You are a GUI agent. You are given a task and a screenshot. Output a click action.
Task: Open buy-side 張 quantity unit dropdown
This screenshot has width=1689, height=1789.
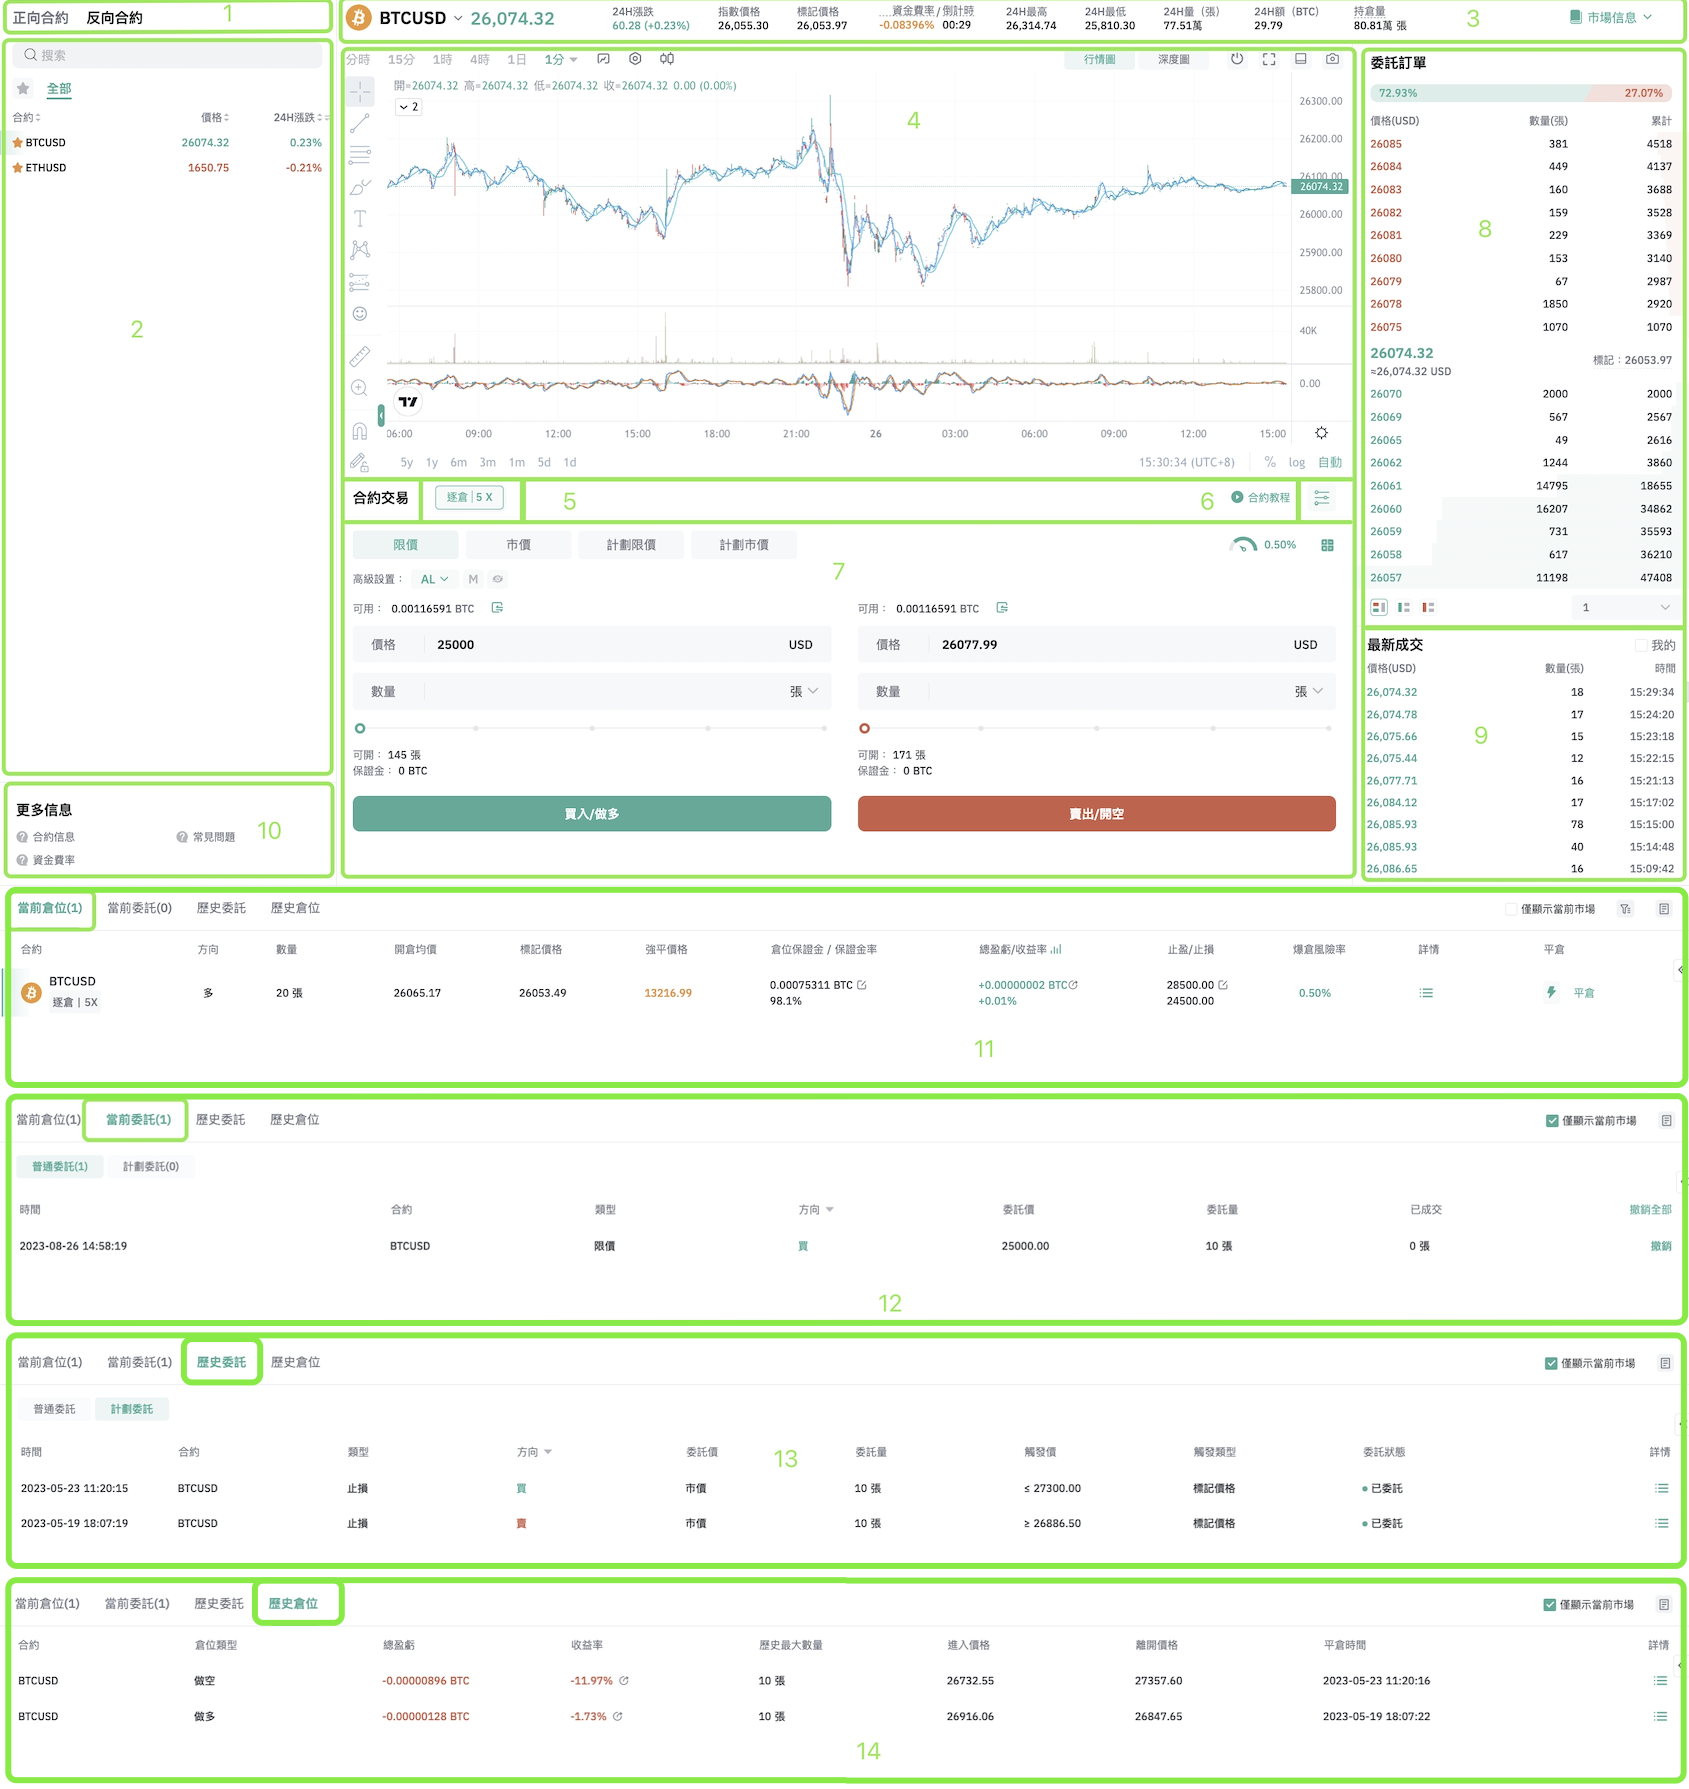(804, 692)
